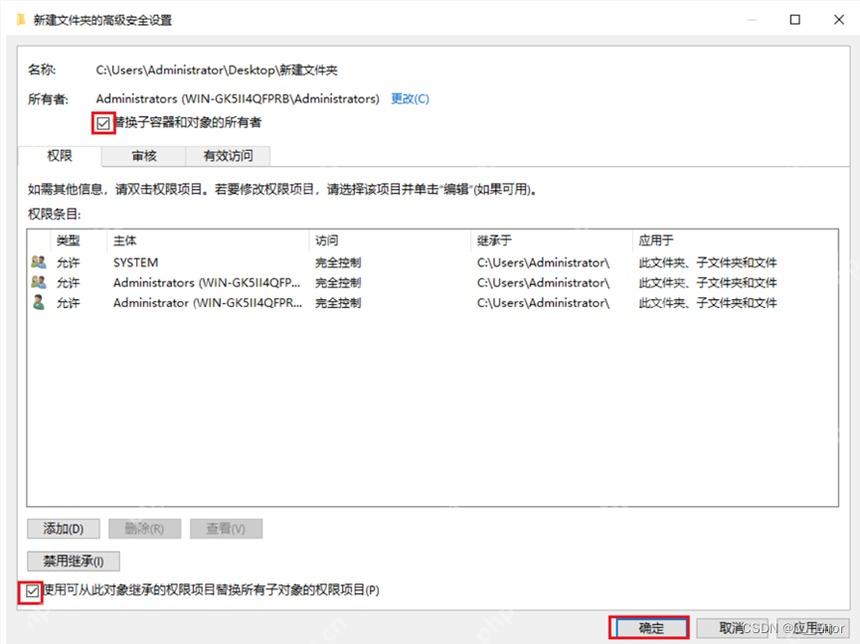Click 应用于 value in the Administrator row
The height and width of the screenshot is (644, 860).
(x=708, y=303)
